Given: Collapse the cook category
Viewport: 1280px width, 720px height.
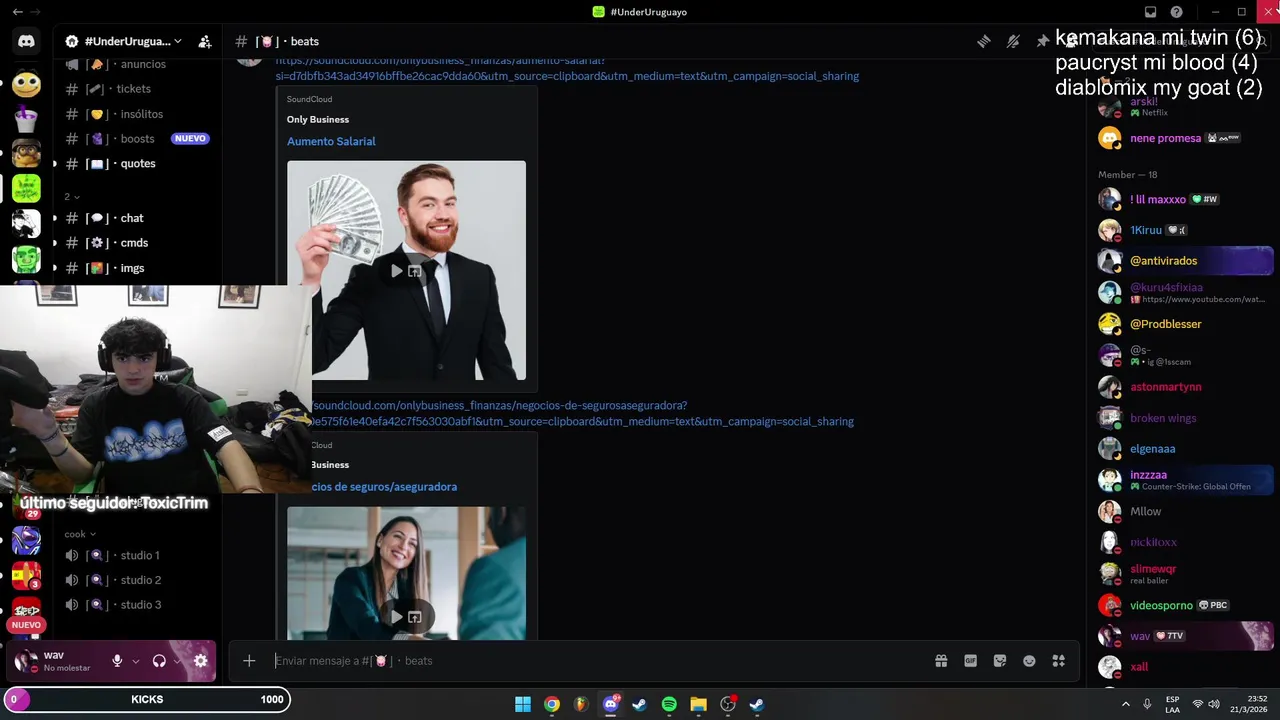Looking at the screenshot, I should point(80,534).
